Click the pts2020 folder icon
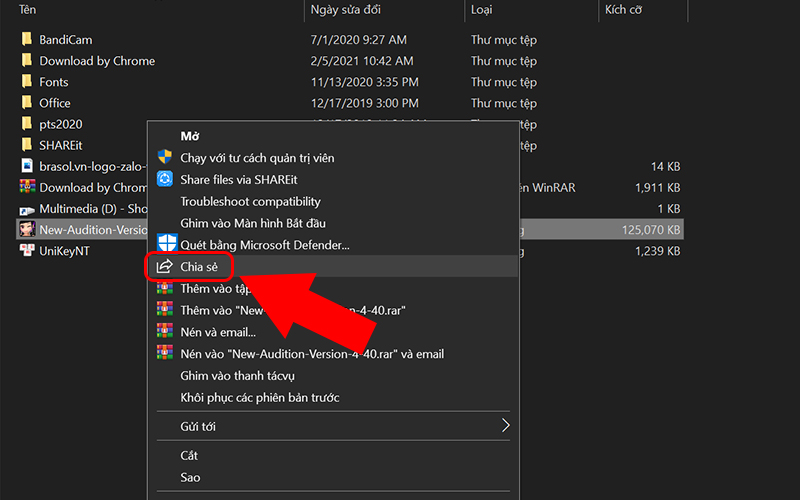This screenshot has height=500, width=800. (27, 124)
